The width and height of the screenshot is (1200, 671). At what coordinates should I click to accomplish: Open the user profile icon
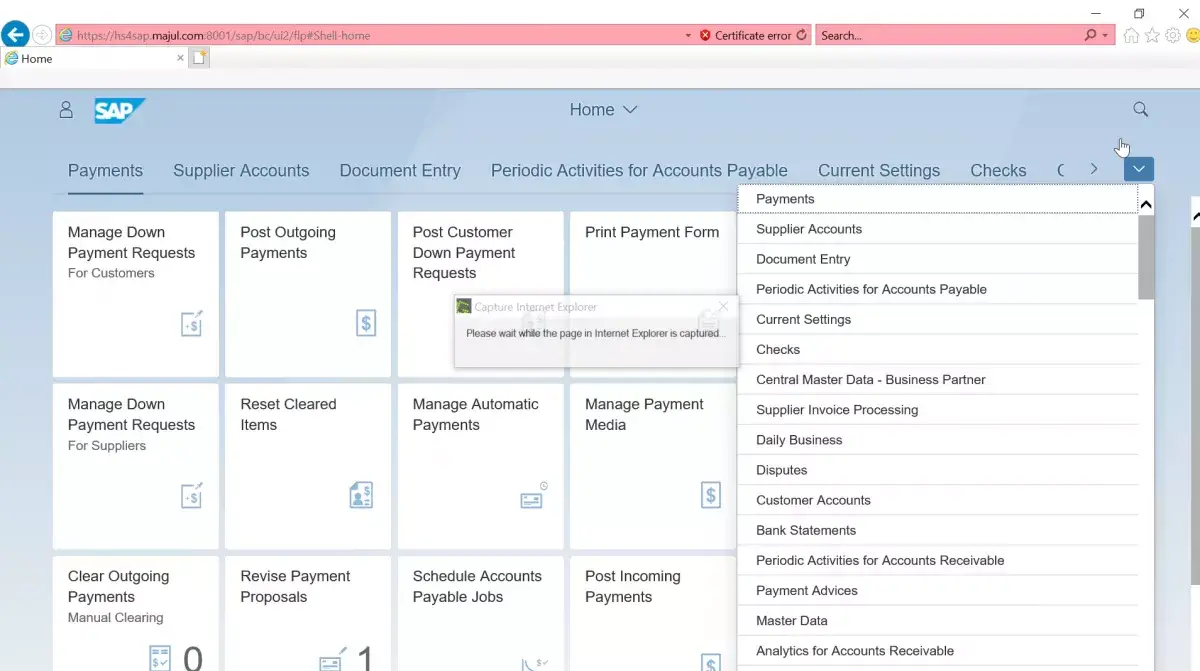point(66,110)
